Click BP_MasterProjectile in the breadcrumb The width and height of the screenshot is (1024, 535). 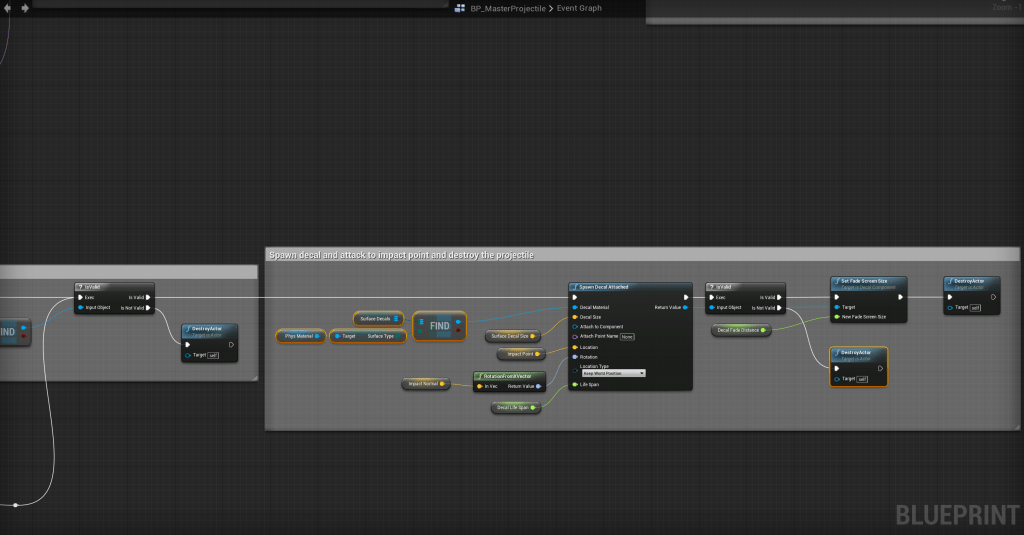[x=508, y=8]
